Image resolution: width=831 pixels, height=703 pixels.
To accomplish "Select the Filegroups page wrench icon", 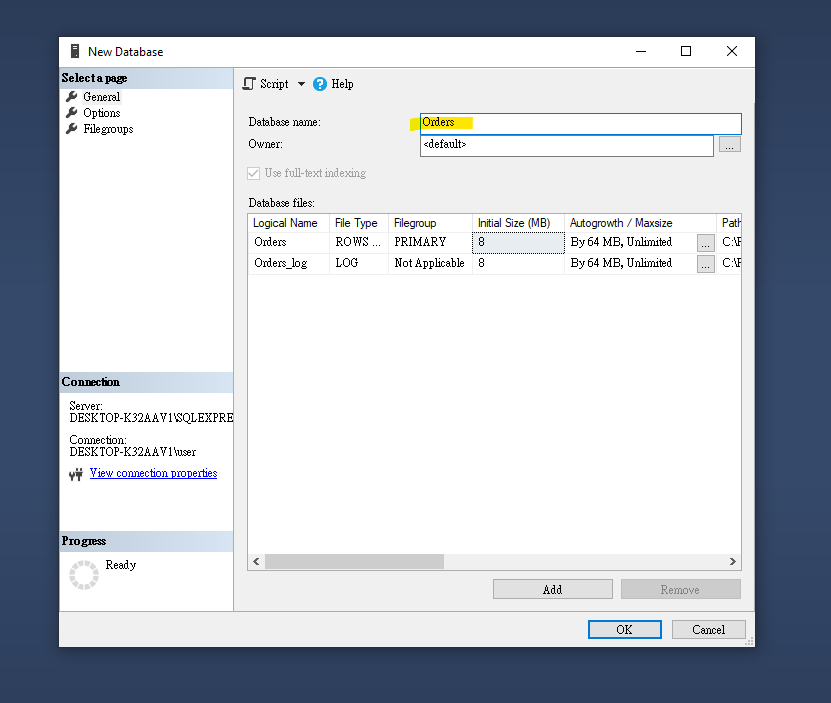I will tap(72, 129).
